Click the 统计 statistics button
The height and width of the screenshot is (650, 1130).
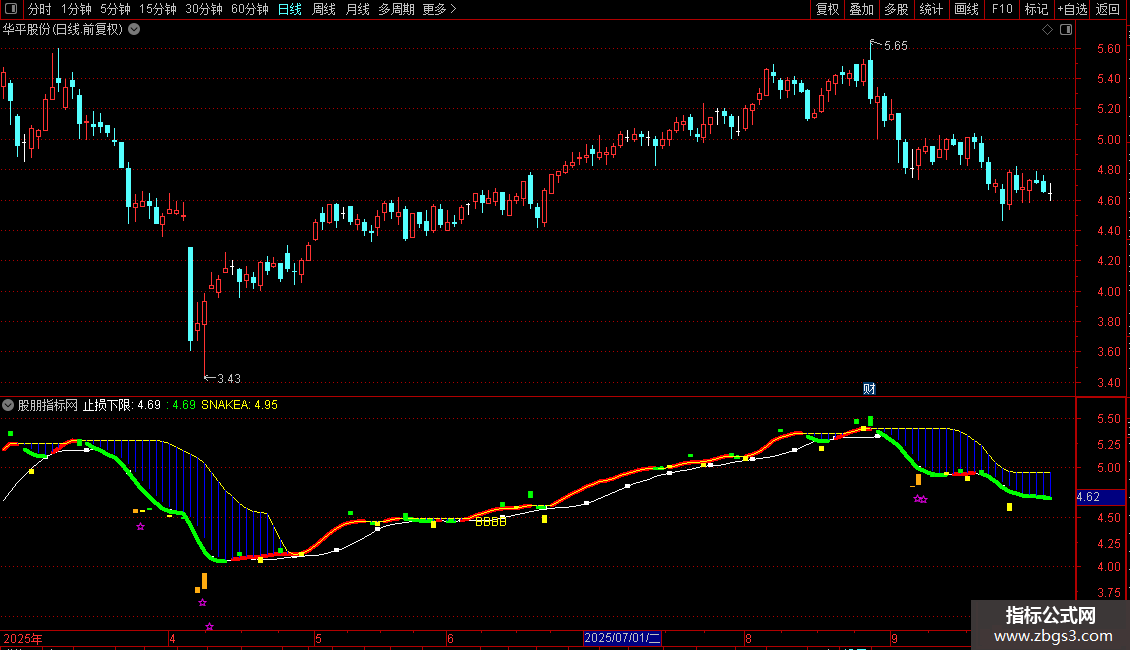point(931,9)
